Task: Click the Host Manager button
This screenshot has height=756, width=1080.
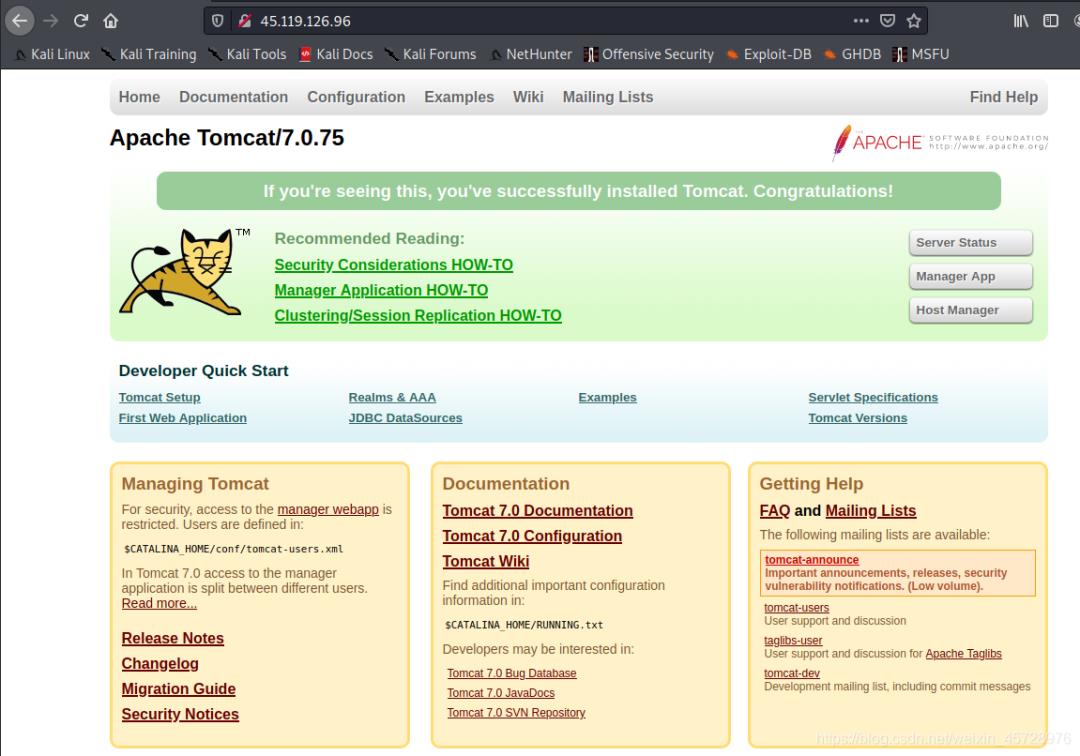Action: [x=970, y=310]
